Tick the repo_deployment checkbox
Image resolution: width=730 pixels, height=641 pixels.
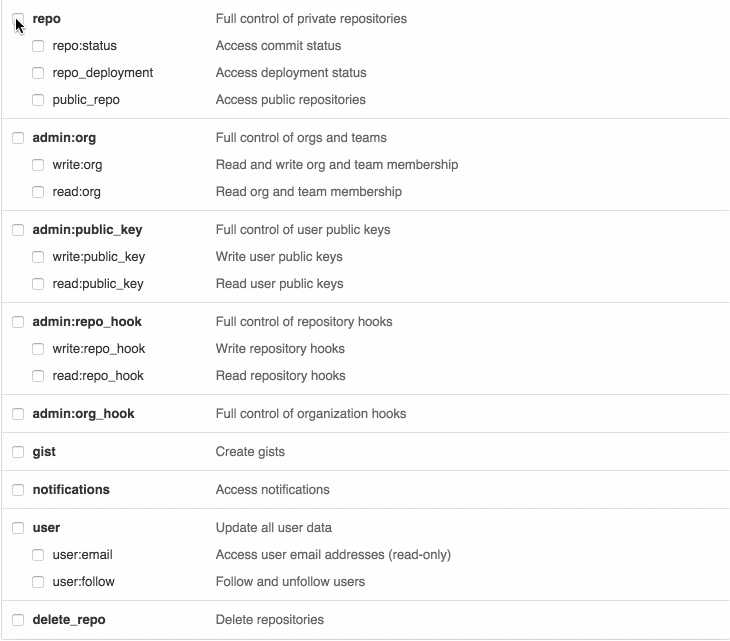(38, 73)
